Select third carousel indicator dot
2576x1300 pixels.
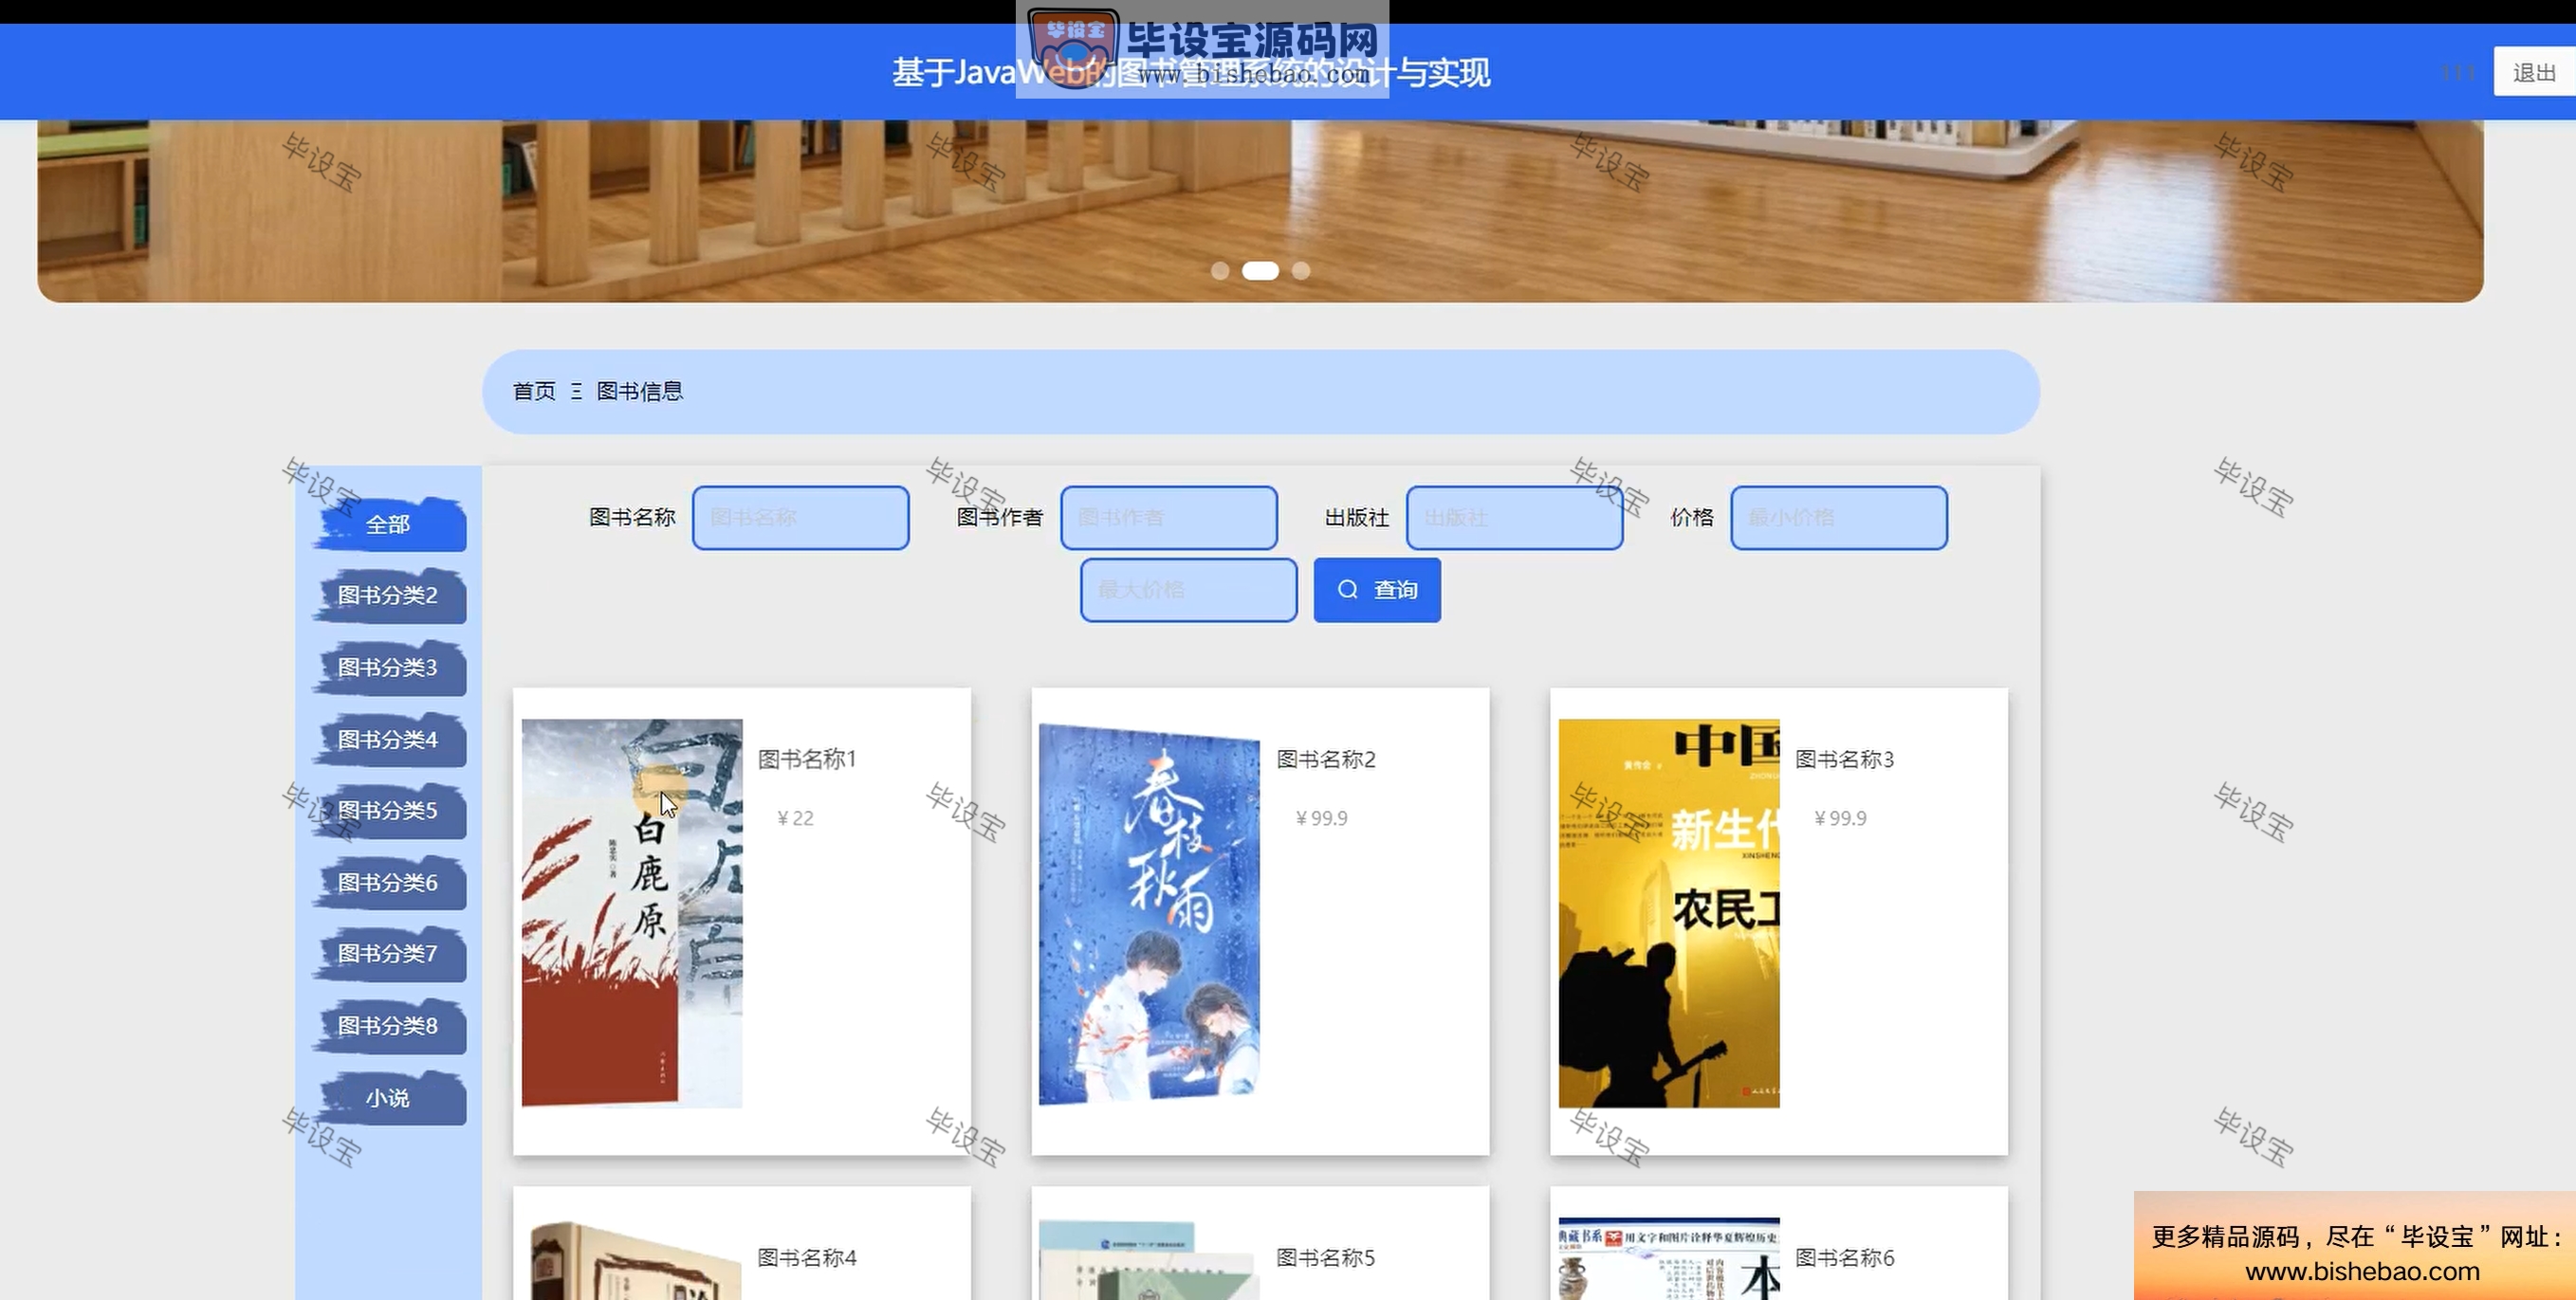tap(1301, 271)
